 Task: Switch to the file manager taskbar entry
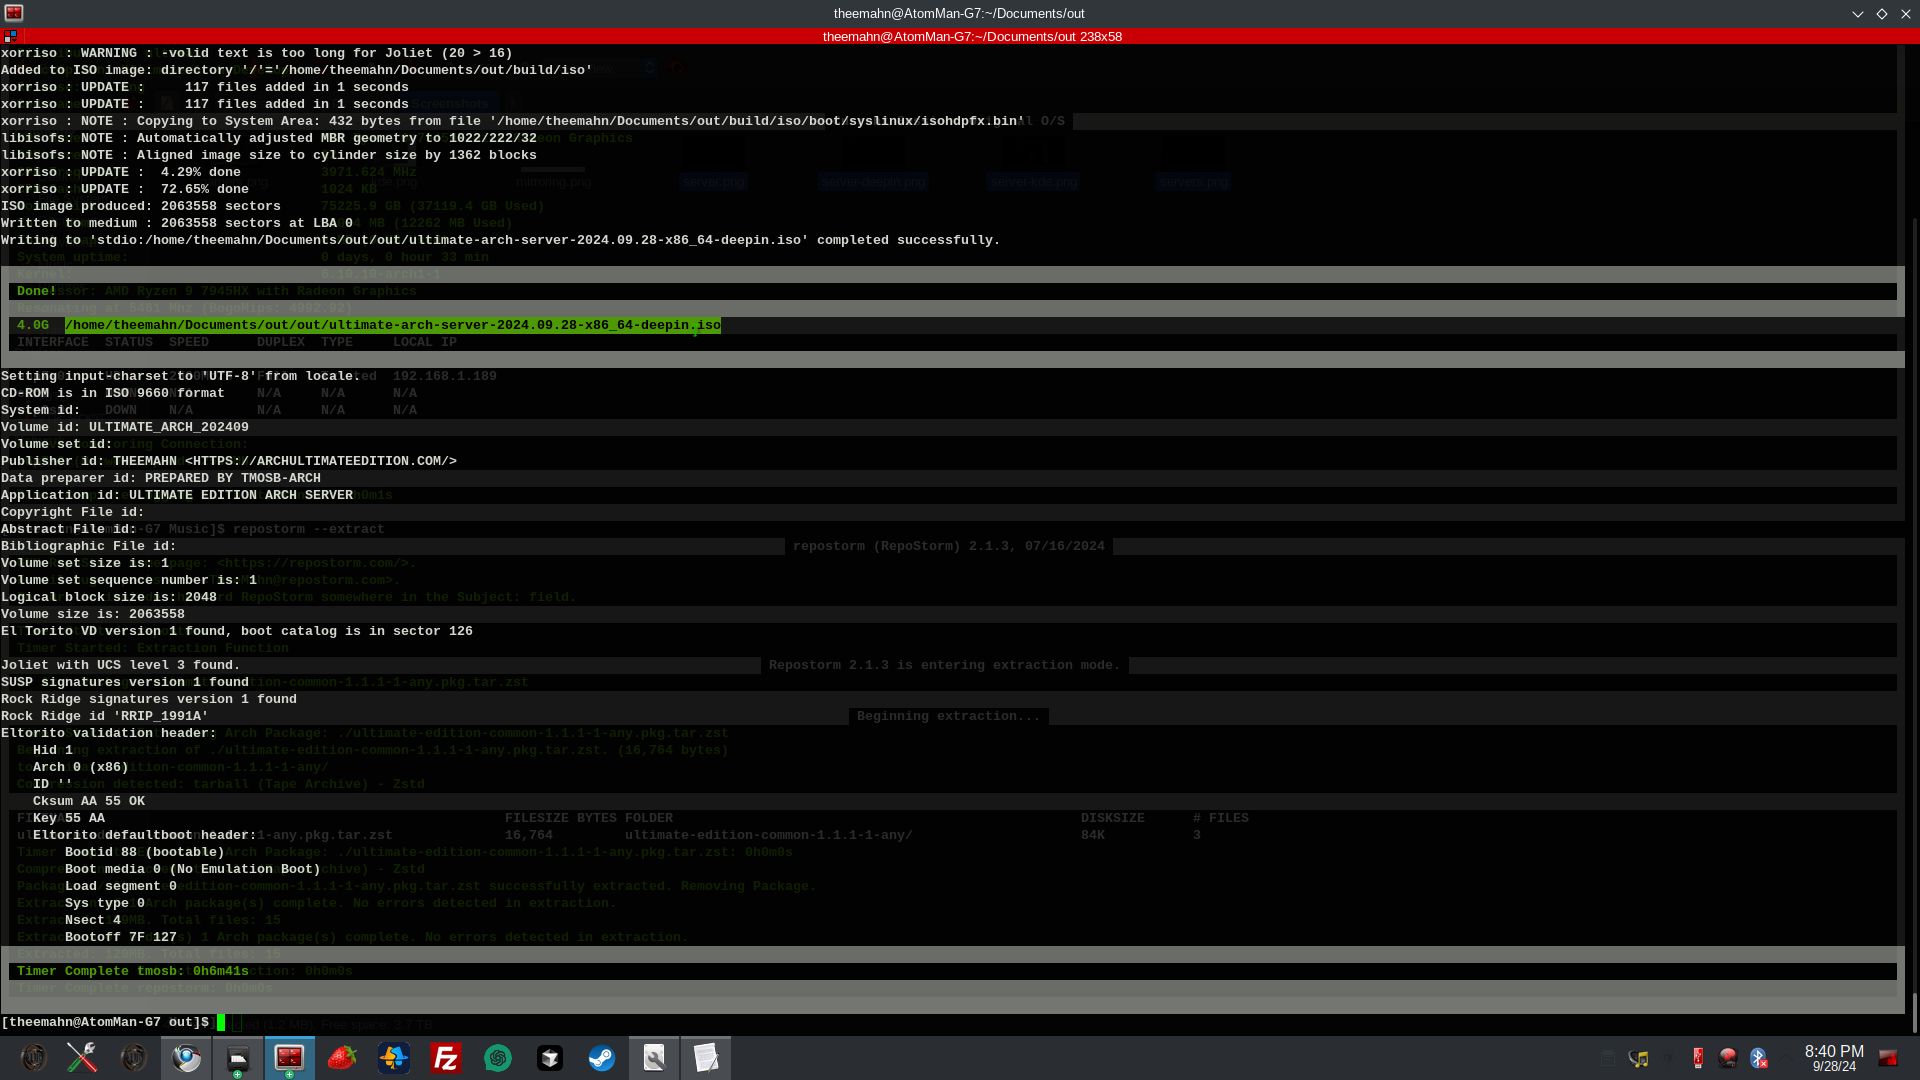click(238, 1057)
